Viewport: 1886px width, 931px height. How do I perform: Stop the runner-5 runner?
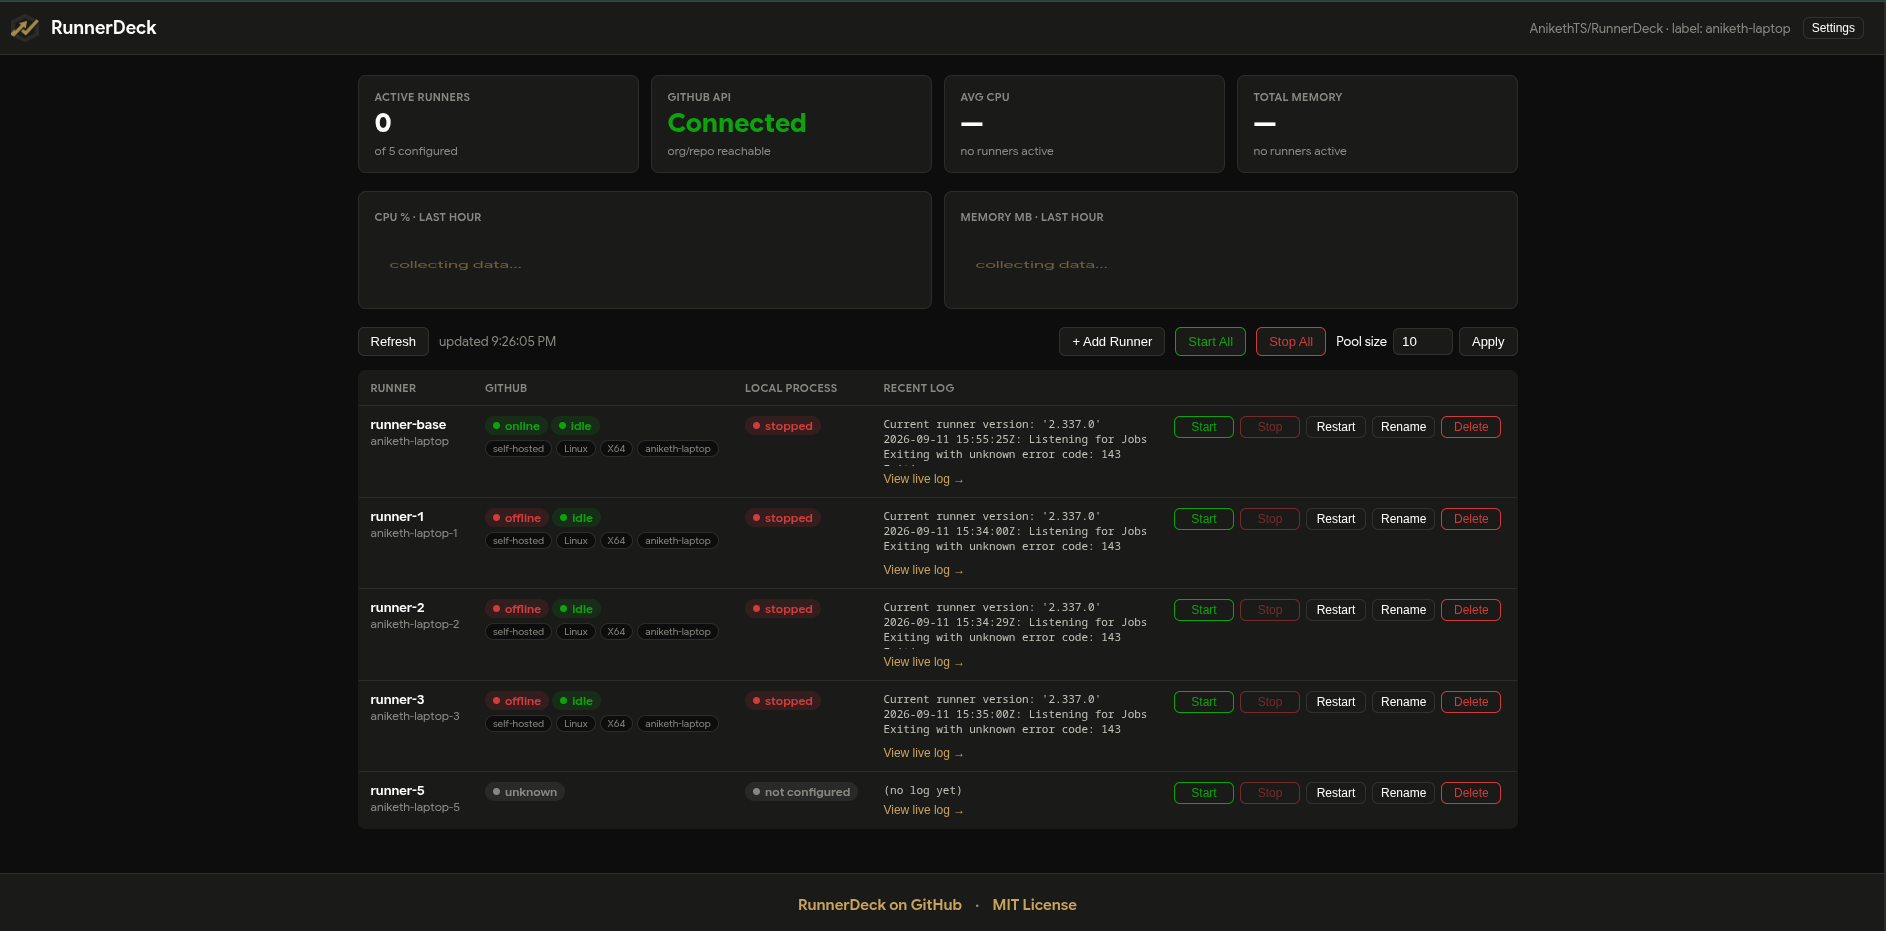coord(1270,793)
